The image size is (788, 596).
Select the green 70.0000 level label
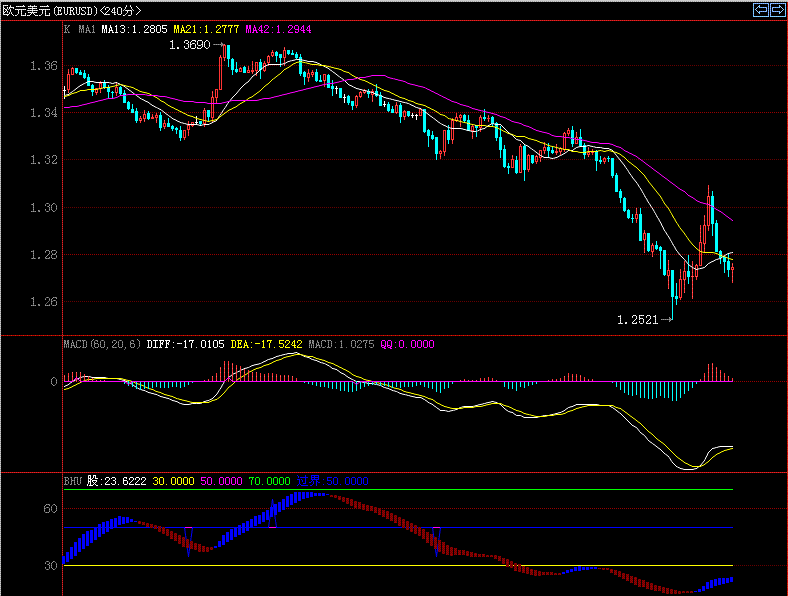pos(269,481)
